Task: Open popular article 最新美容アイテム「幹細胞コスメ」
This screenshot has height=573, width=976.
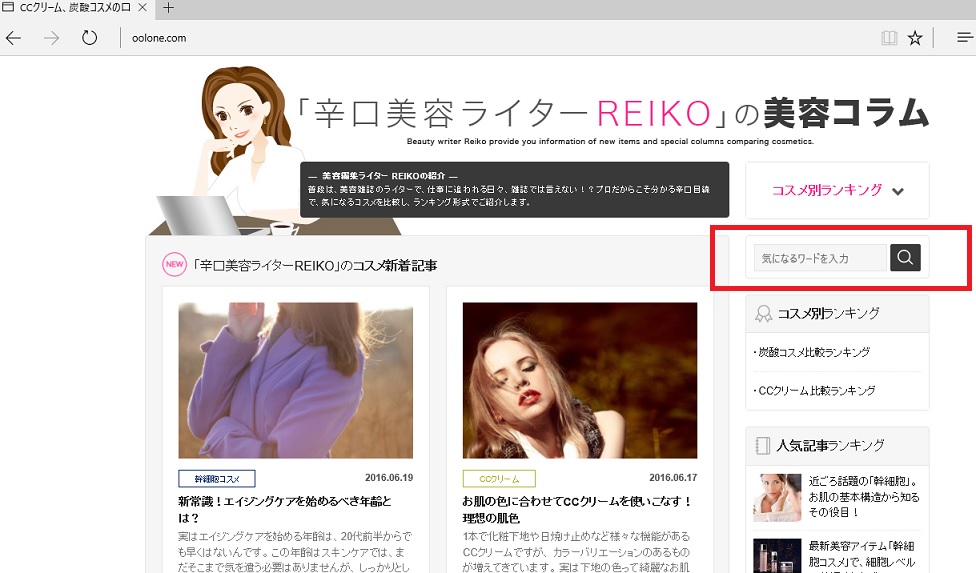Action: (862, 555)
